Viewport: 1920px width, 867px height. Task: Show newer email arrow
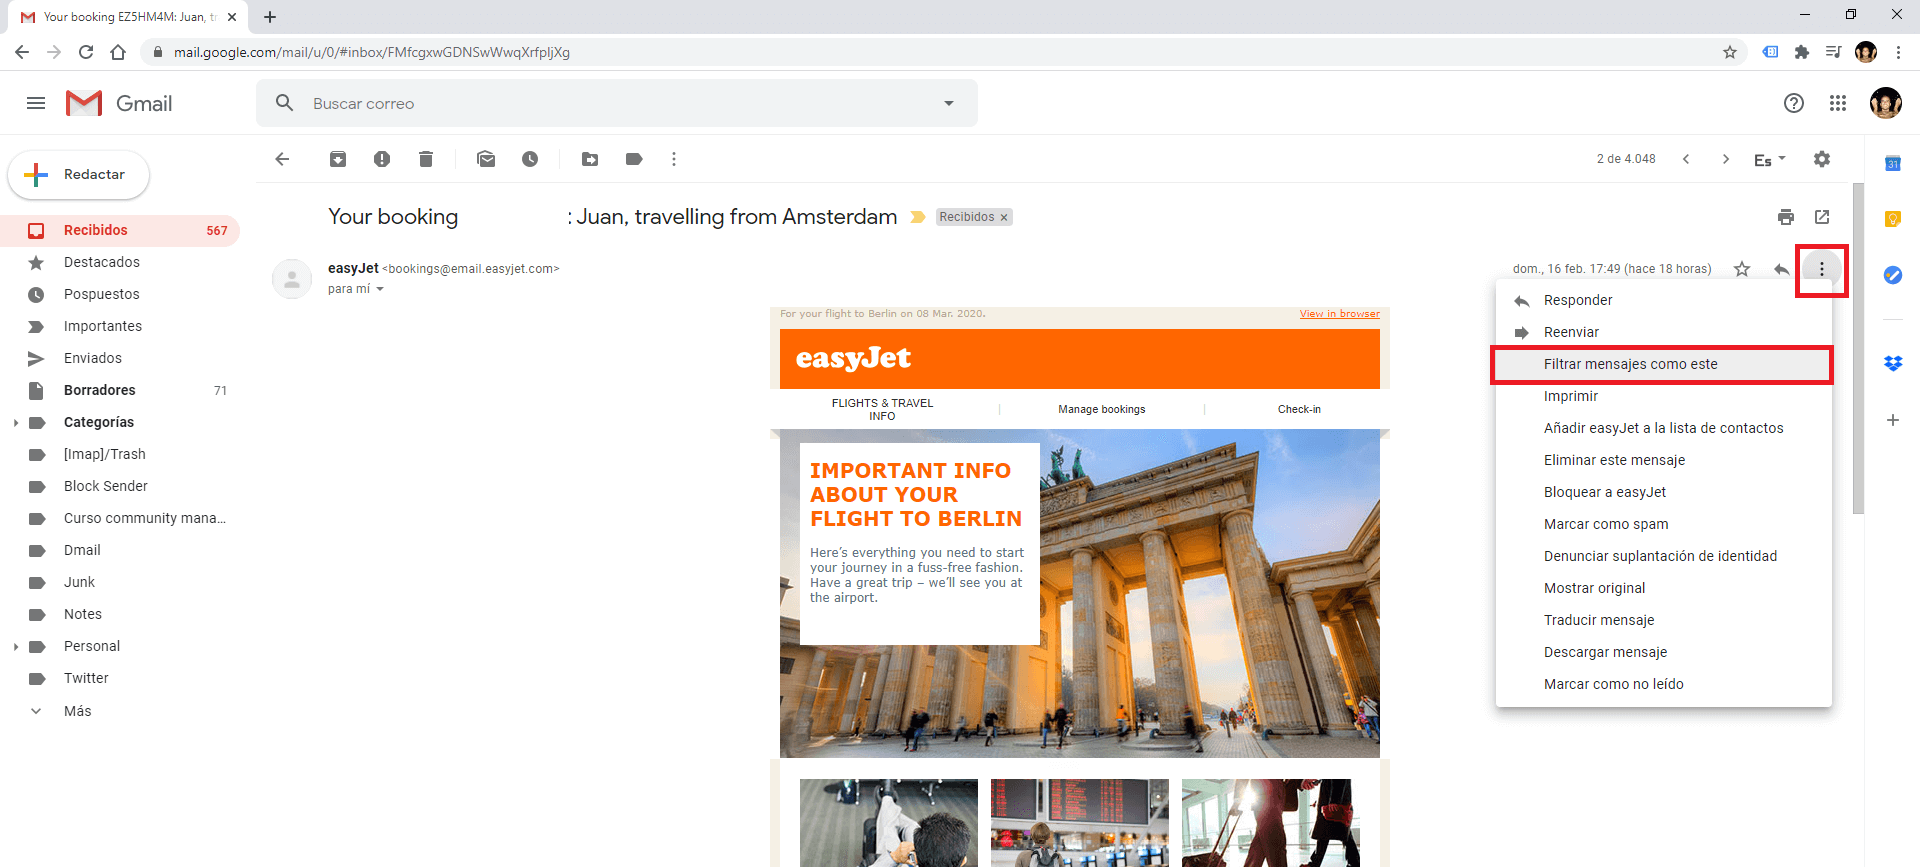pos(1686,159)
